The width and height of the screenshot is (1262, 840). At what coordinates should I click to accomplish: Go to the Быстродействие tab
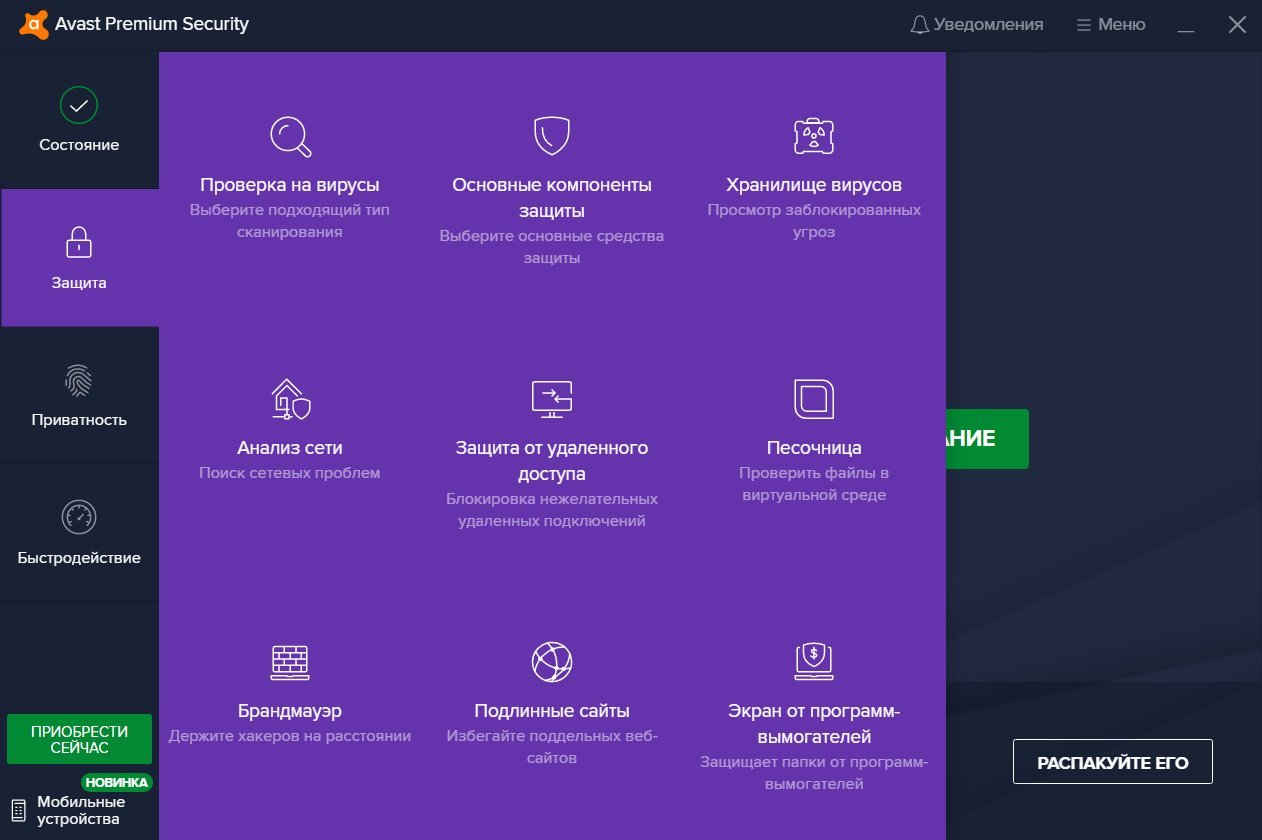[x=79, y=532]
